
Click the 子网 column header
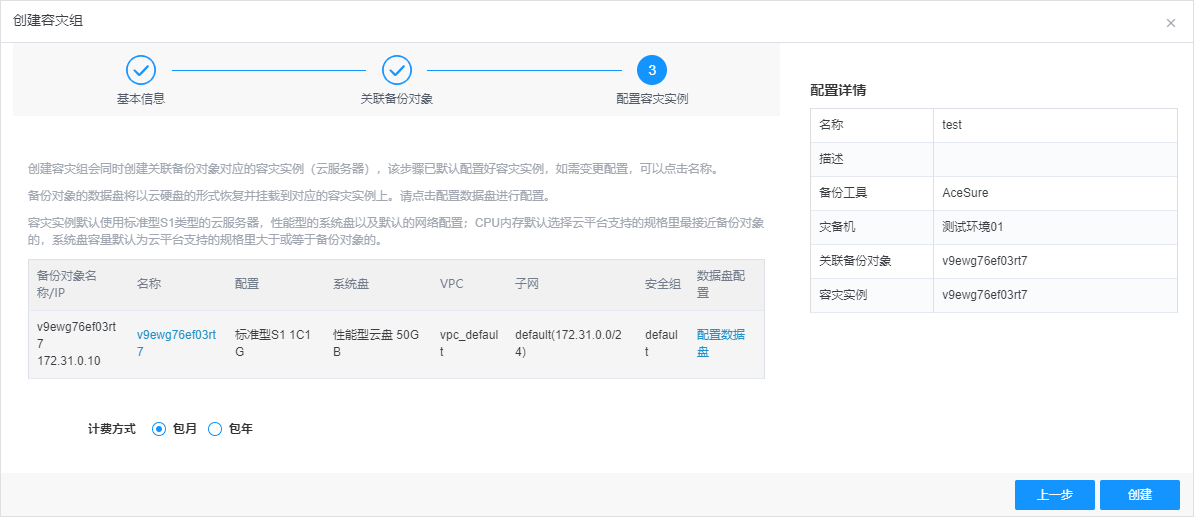click(x=527, y=284)
